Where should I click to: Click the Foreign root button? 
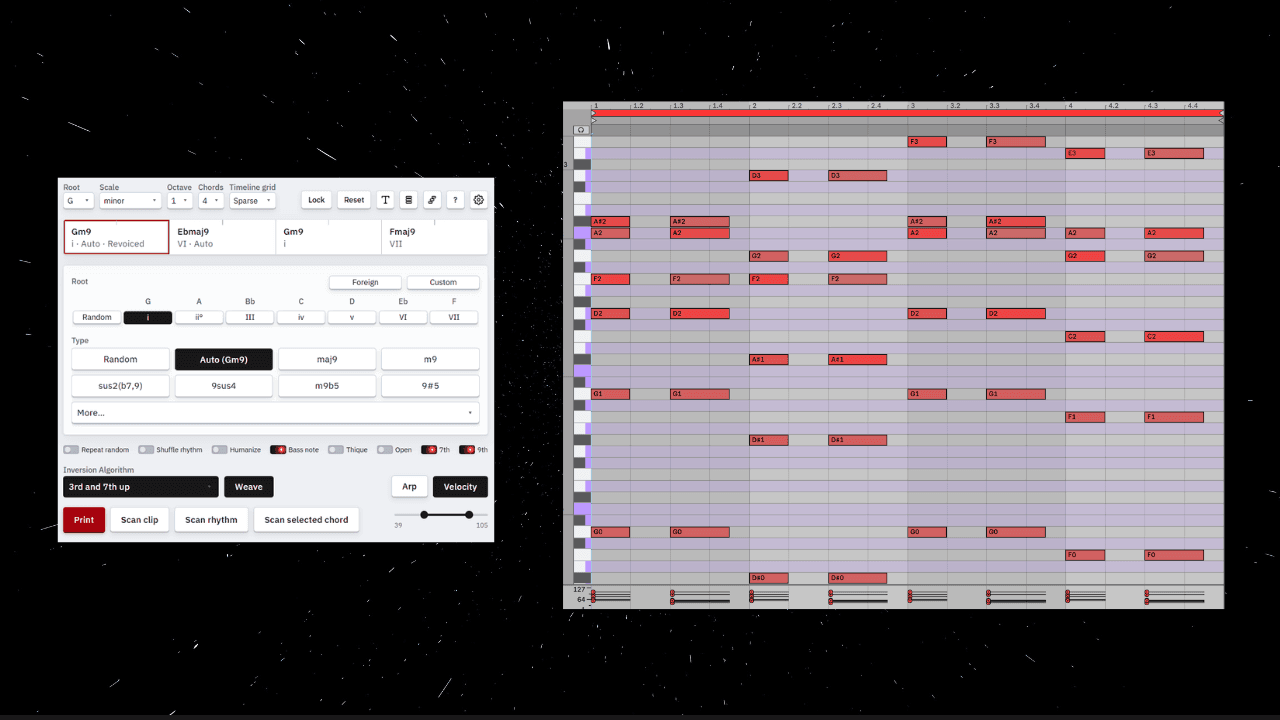366,282
